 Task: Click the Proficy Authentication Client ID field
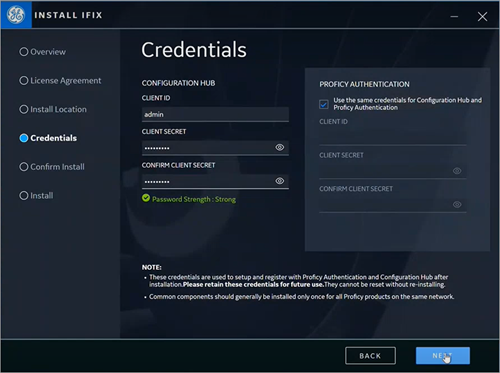393,138
